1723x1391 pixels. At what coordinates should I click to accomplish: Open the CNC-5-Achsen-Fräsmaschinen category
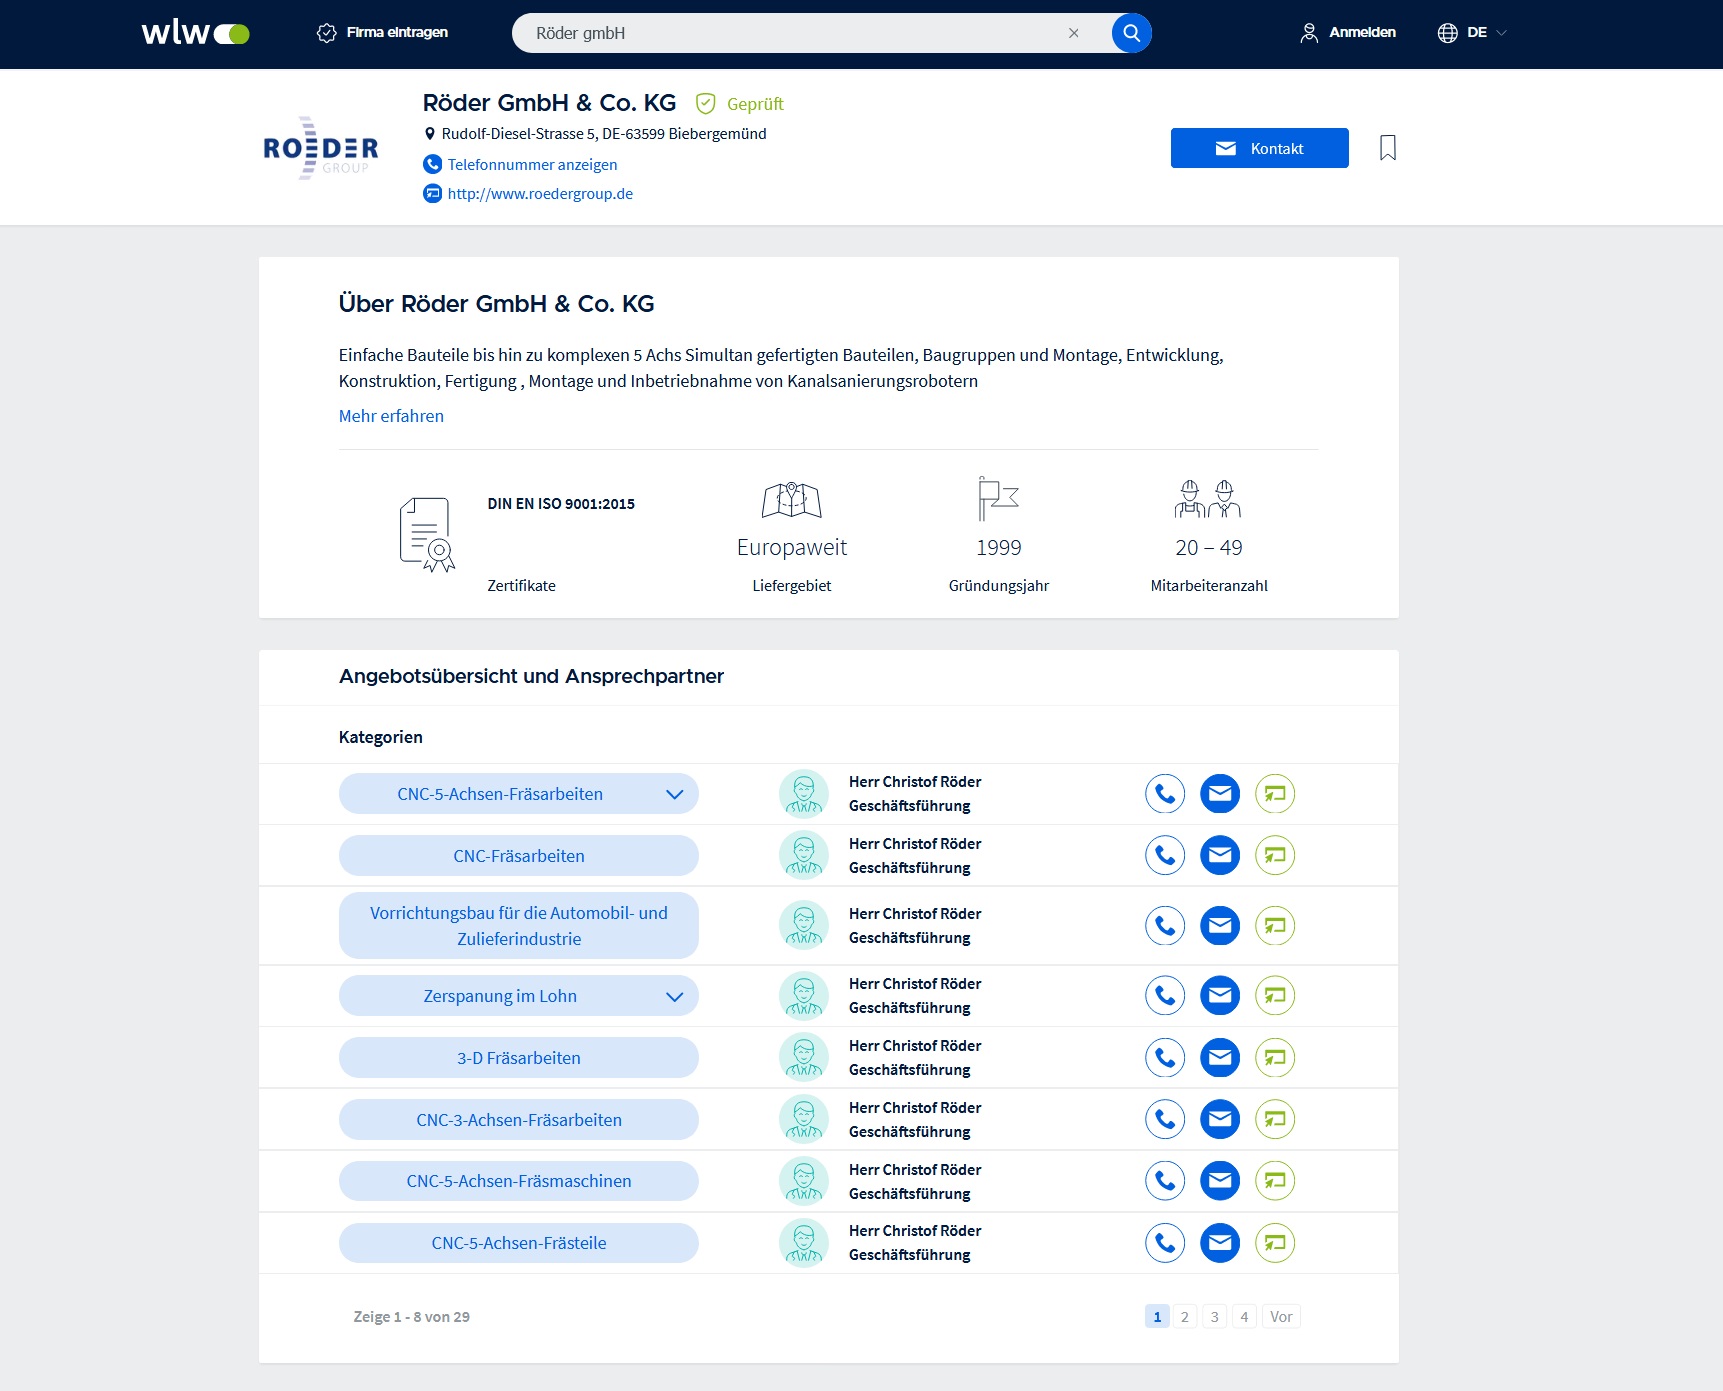[519, 1181]
